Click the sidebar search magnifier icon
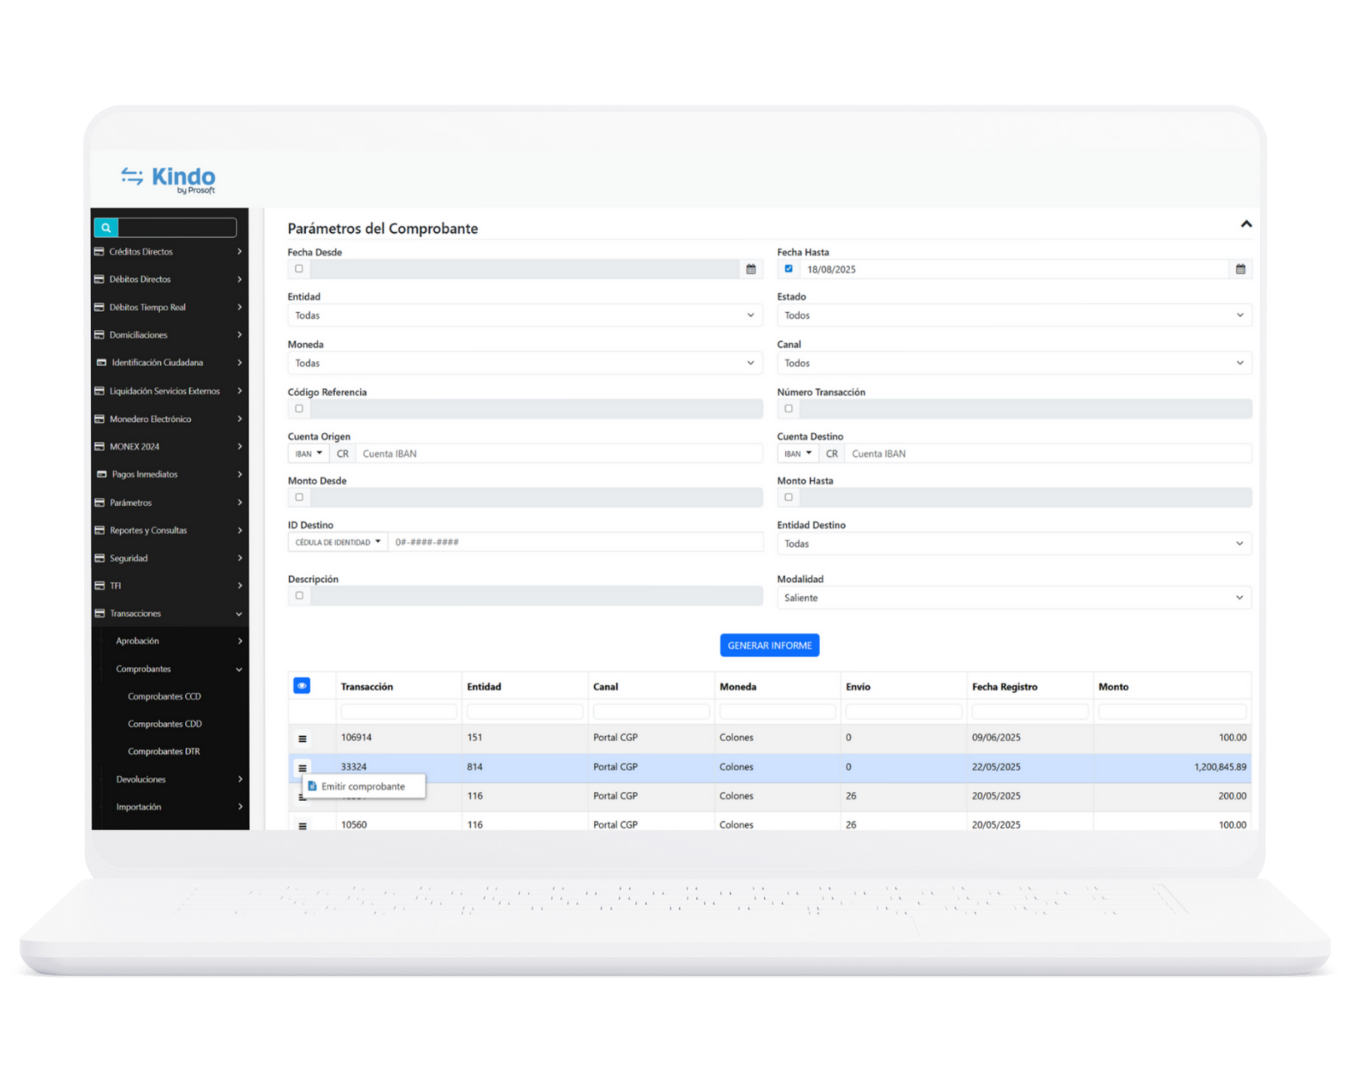1350x1080 pixels. pyautogui.click(x=106, y=228)
